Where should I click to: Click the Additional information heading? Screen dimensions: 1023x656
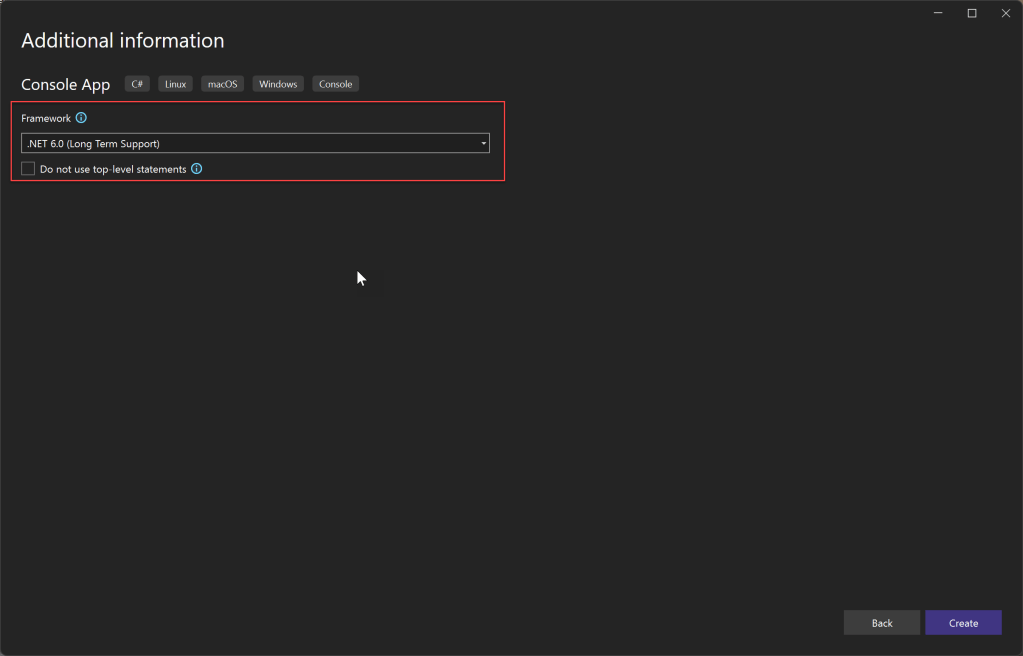(x=122, y=41)
